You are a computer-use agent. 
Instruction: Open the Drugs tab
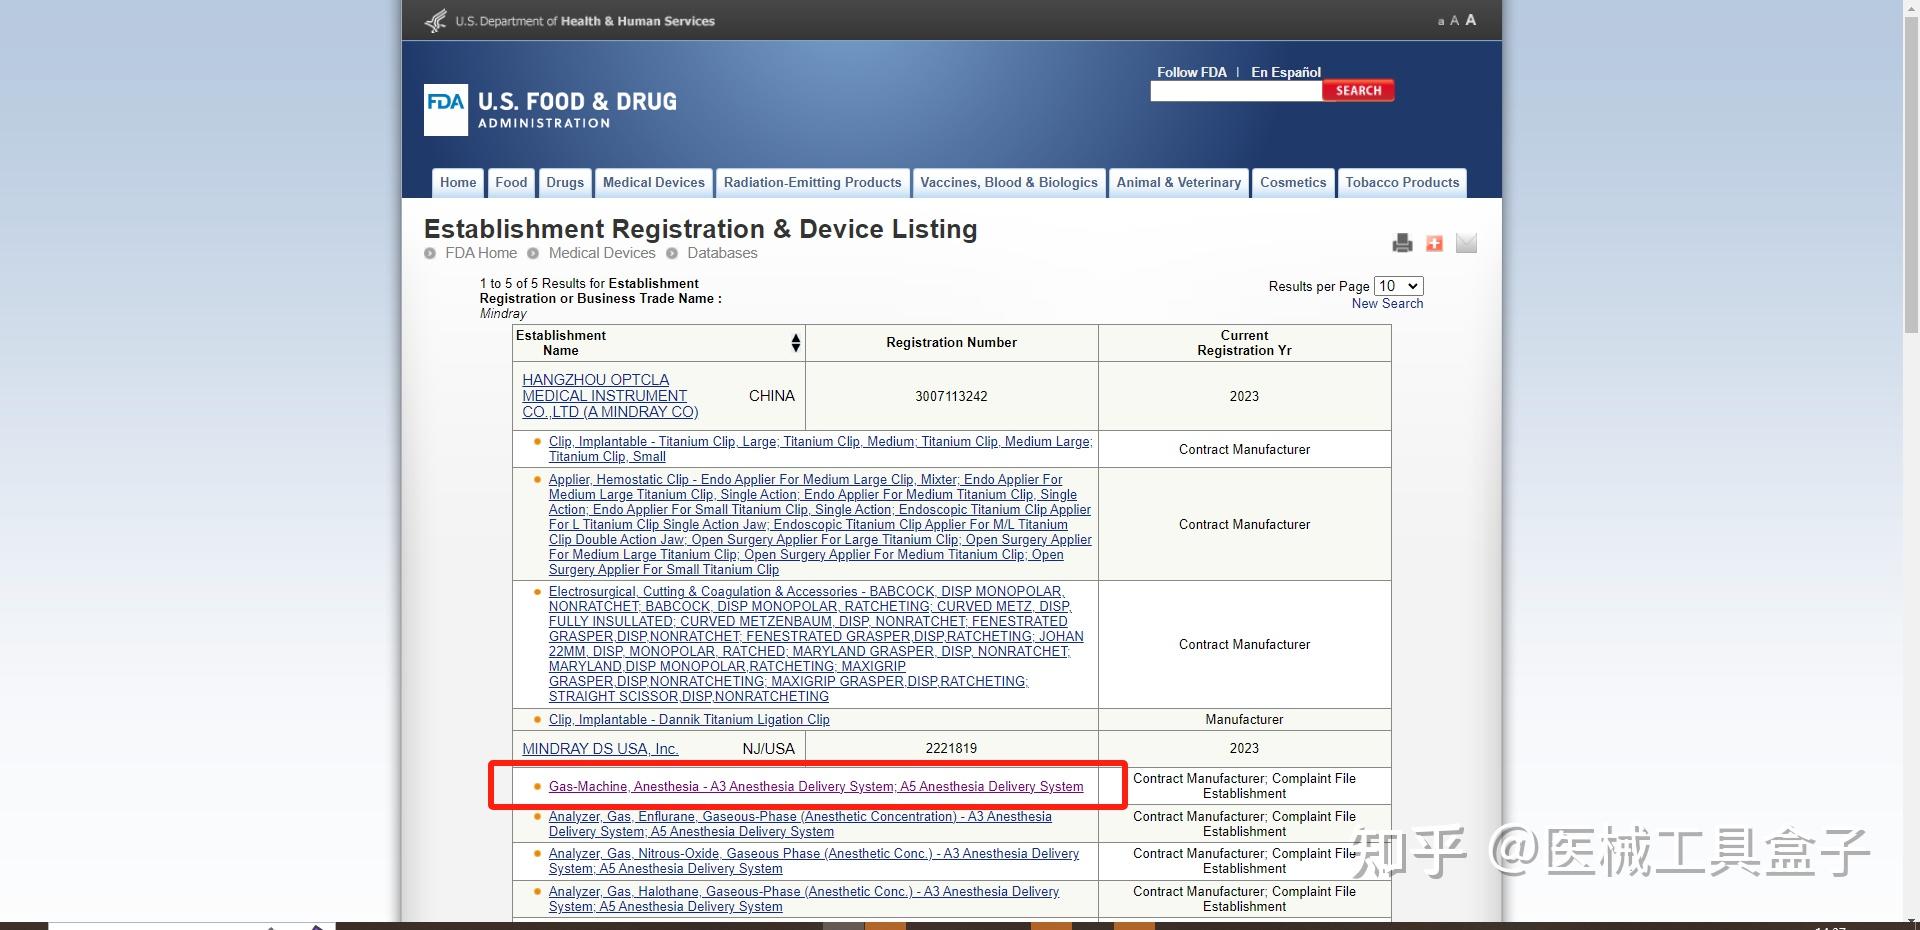click(565, 183)
